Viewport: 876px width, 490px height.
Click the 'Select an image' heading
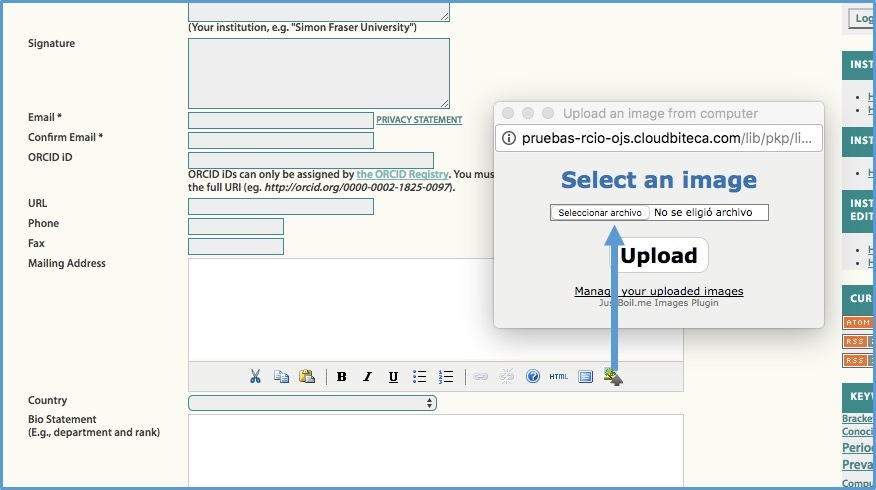tap(659, 180)
